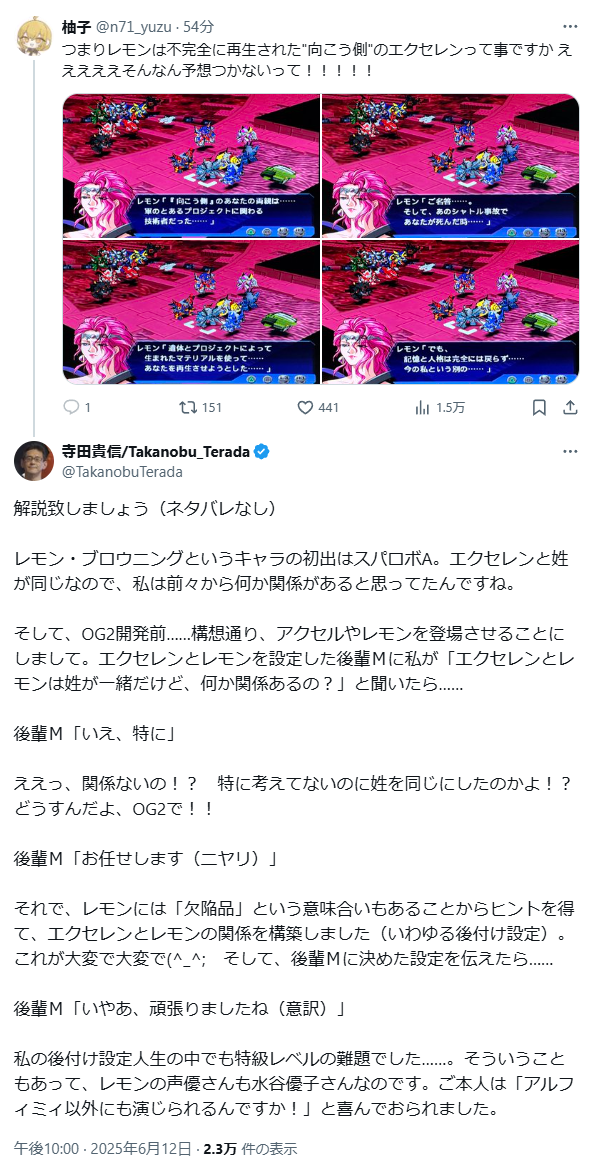Image resolution: width=596 pixels, height=1167 pixels.
Task: Open the @n71_yuzu handle link
Action: click(x=134, y=27)
